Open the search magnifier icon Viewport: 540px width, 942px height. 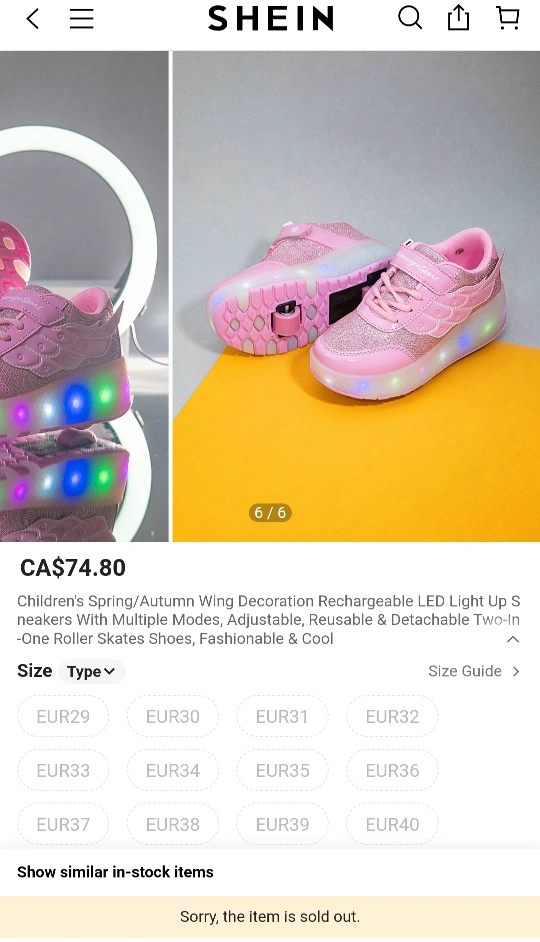click(410, 18)
